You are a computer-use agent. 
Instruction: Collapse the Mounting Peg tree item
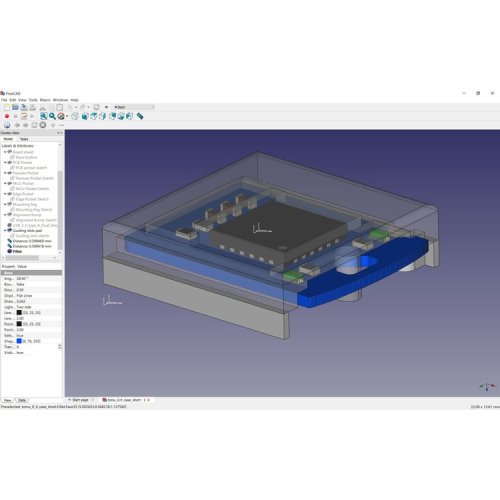(x=5, y=204)
